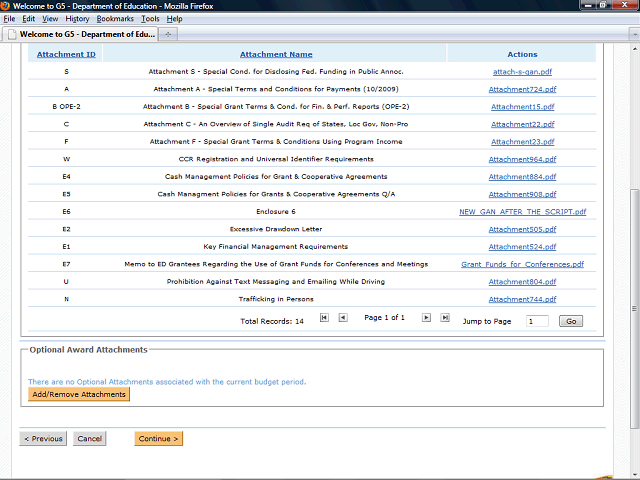Sort table by Attachment Name column
This screenshot has height=480, width=640.
(276, 54)
